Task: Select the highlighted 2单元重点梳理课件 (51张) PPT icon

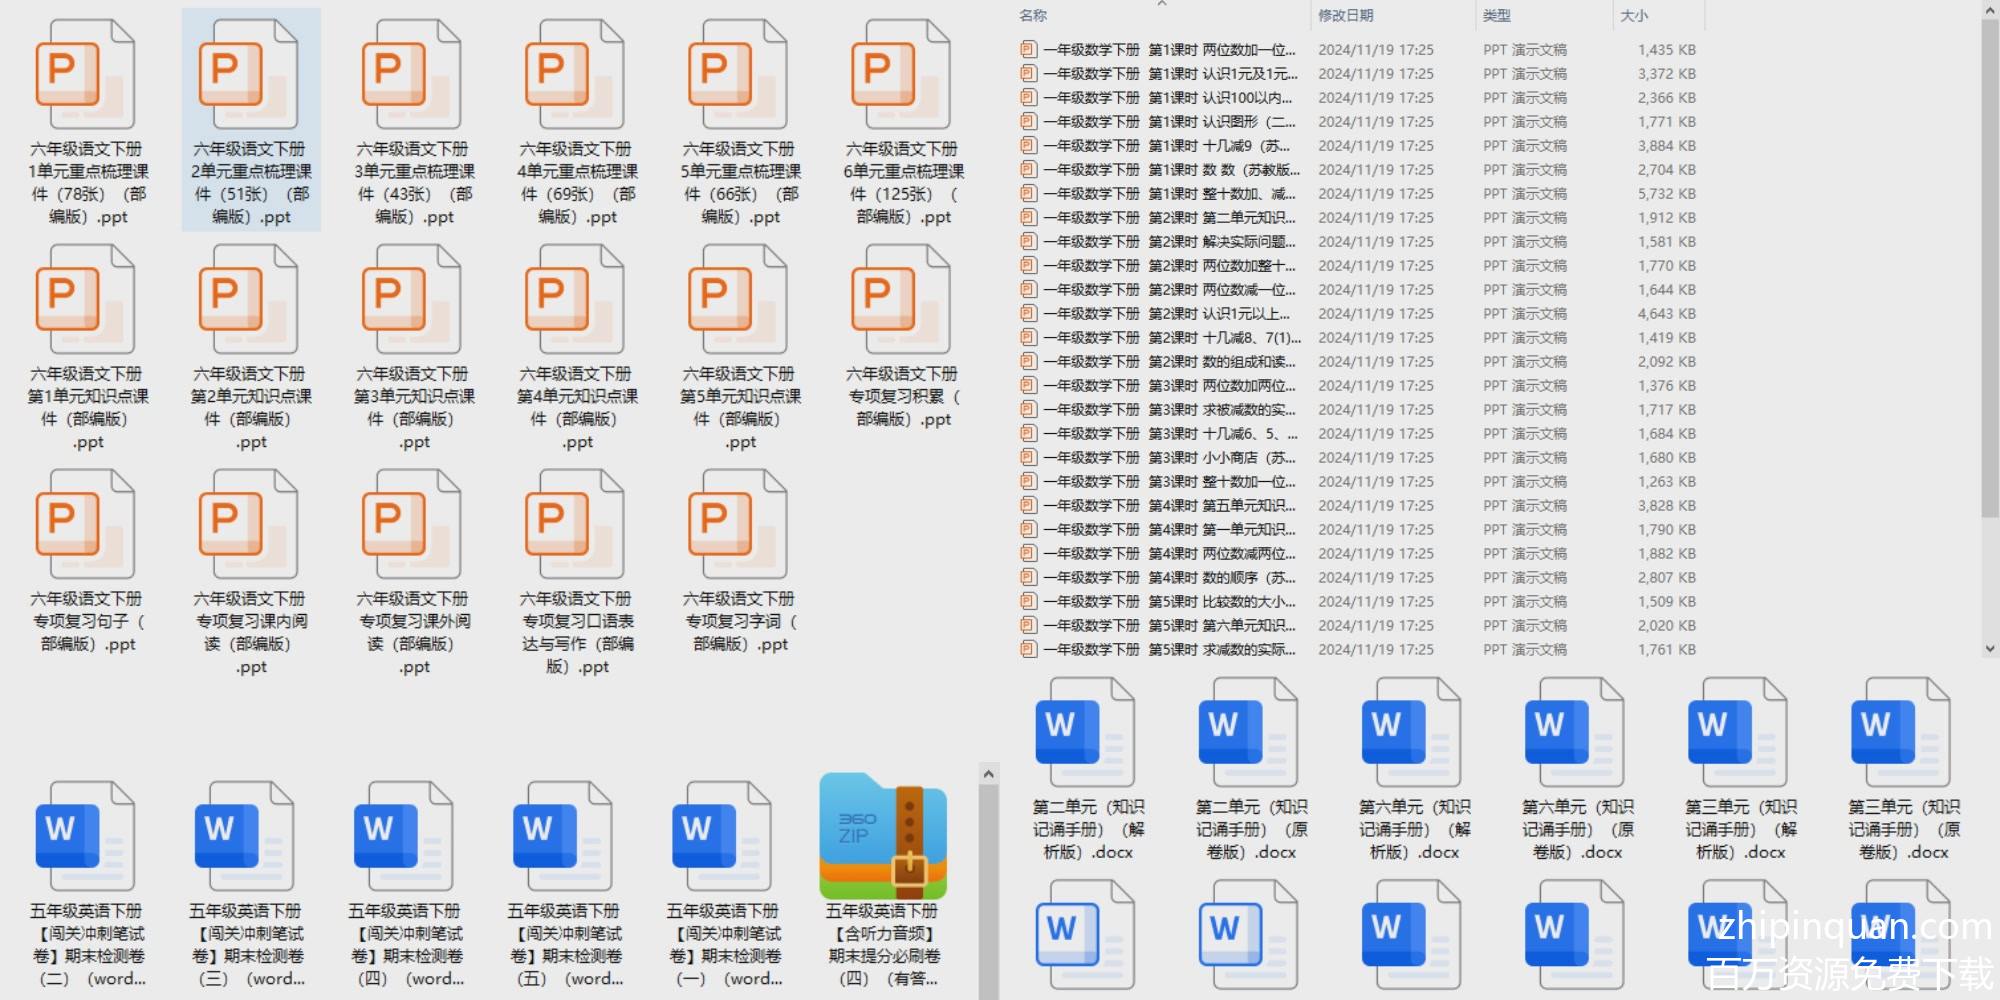Action: [250, 77]
